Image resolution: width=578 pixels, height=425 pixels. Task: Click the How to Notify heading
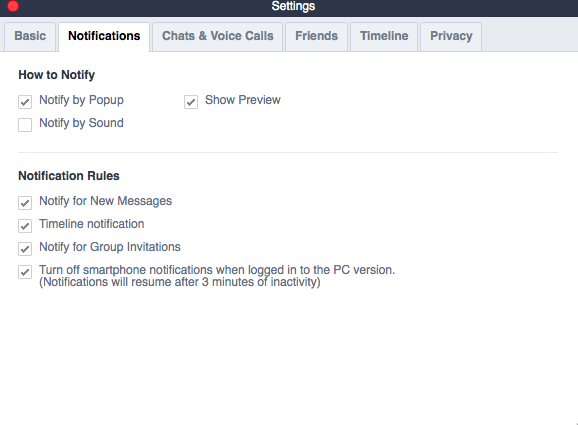56,75
